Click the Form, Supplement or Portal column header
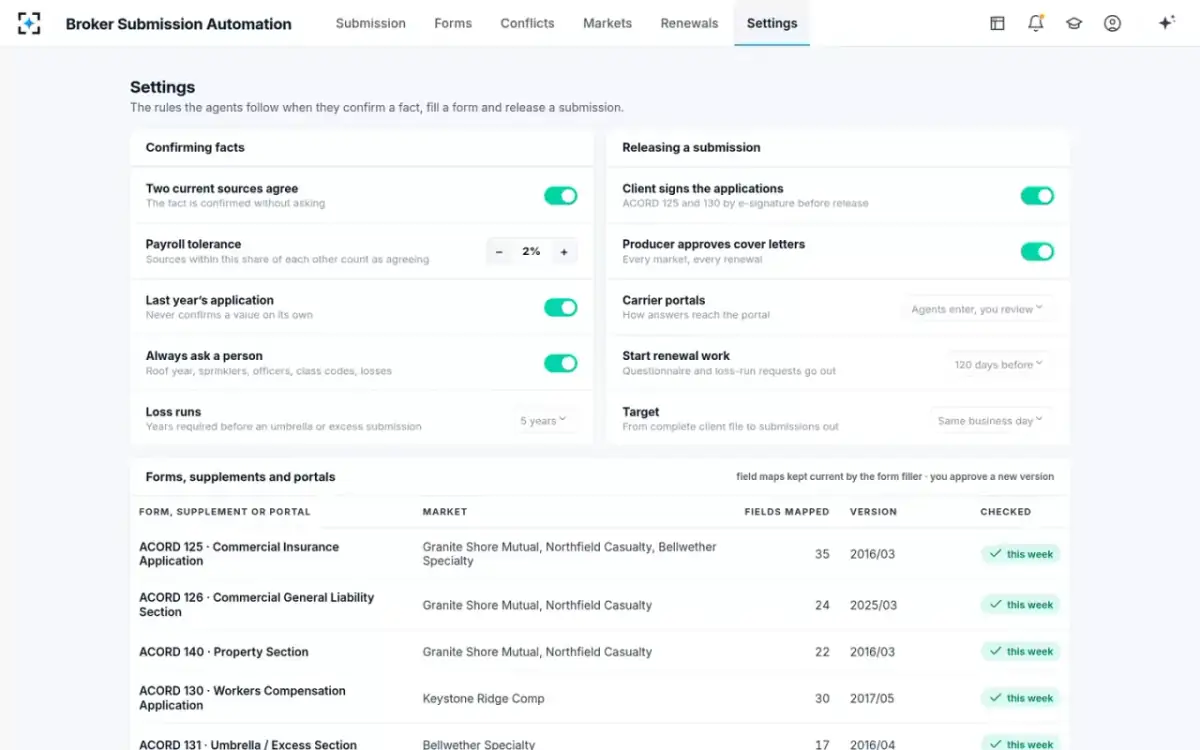 225,511
